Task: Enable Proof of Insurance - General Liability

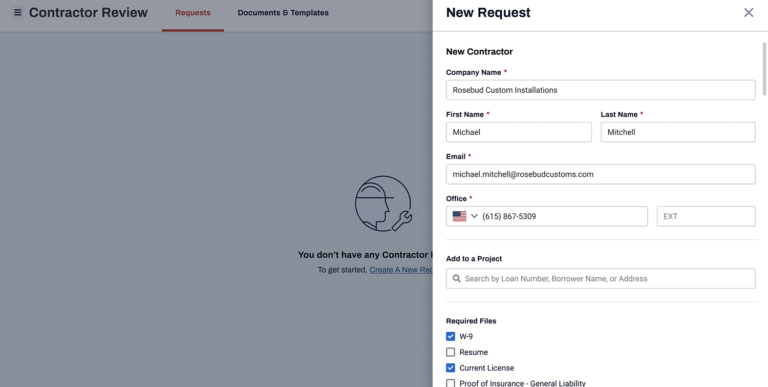Action: pos(451,383)
